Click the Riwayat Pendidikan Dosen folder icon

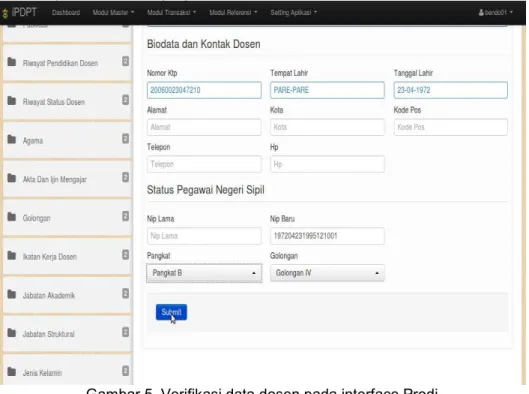12,62
